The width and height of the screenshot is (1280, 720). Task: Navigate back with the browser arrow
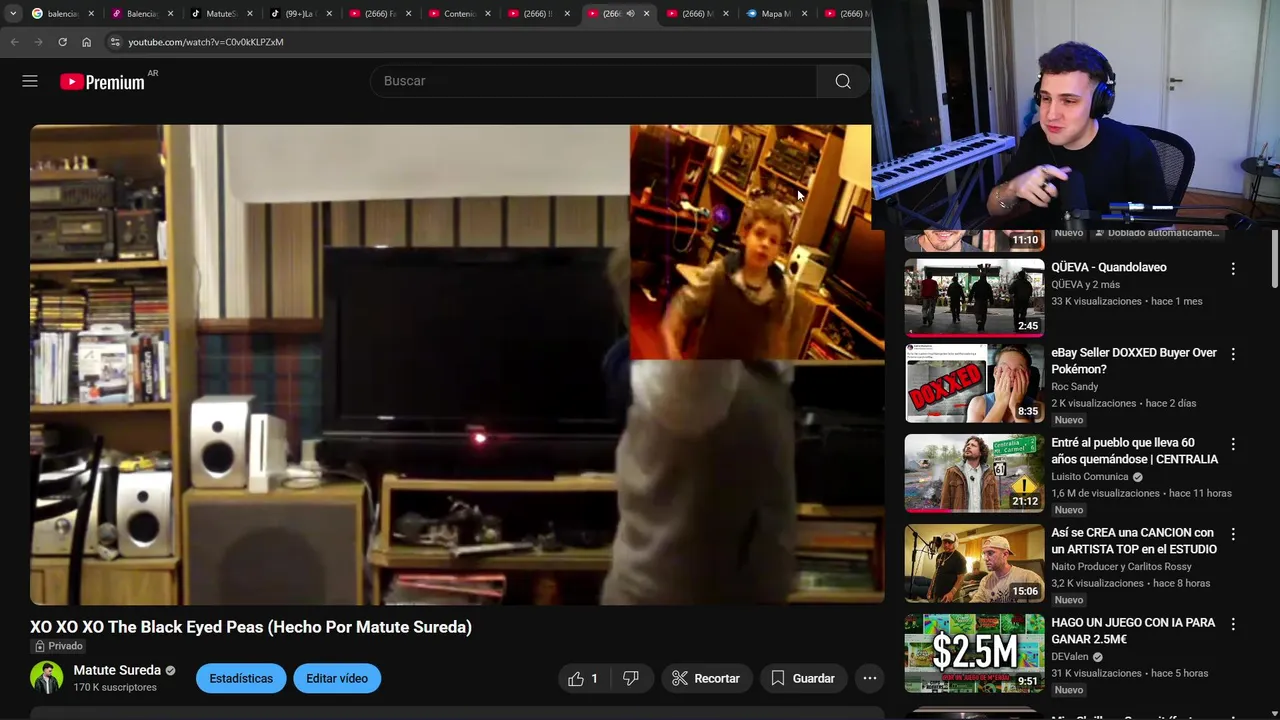point(14,42)
